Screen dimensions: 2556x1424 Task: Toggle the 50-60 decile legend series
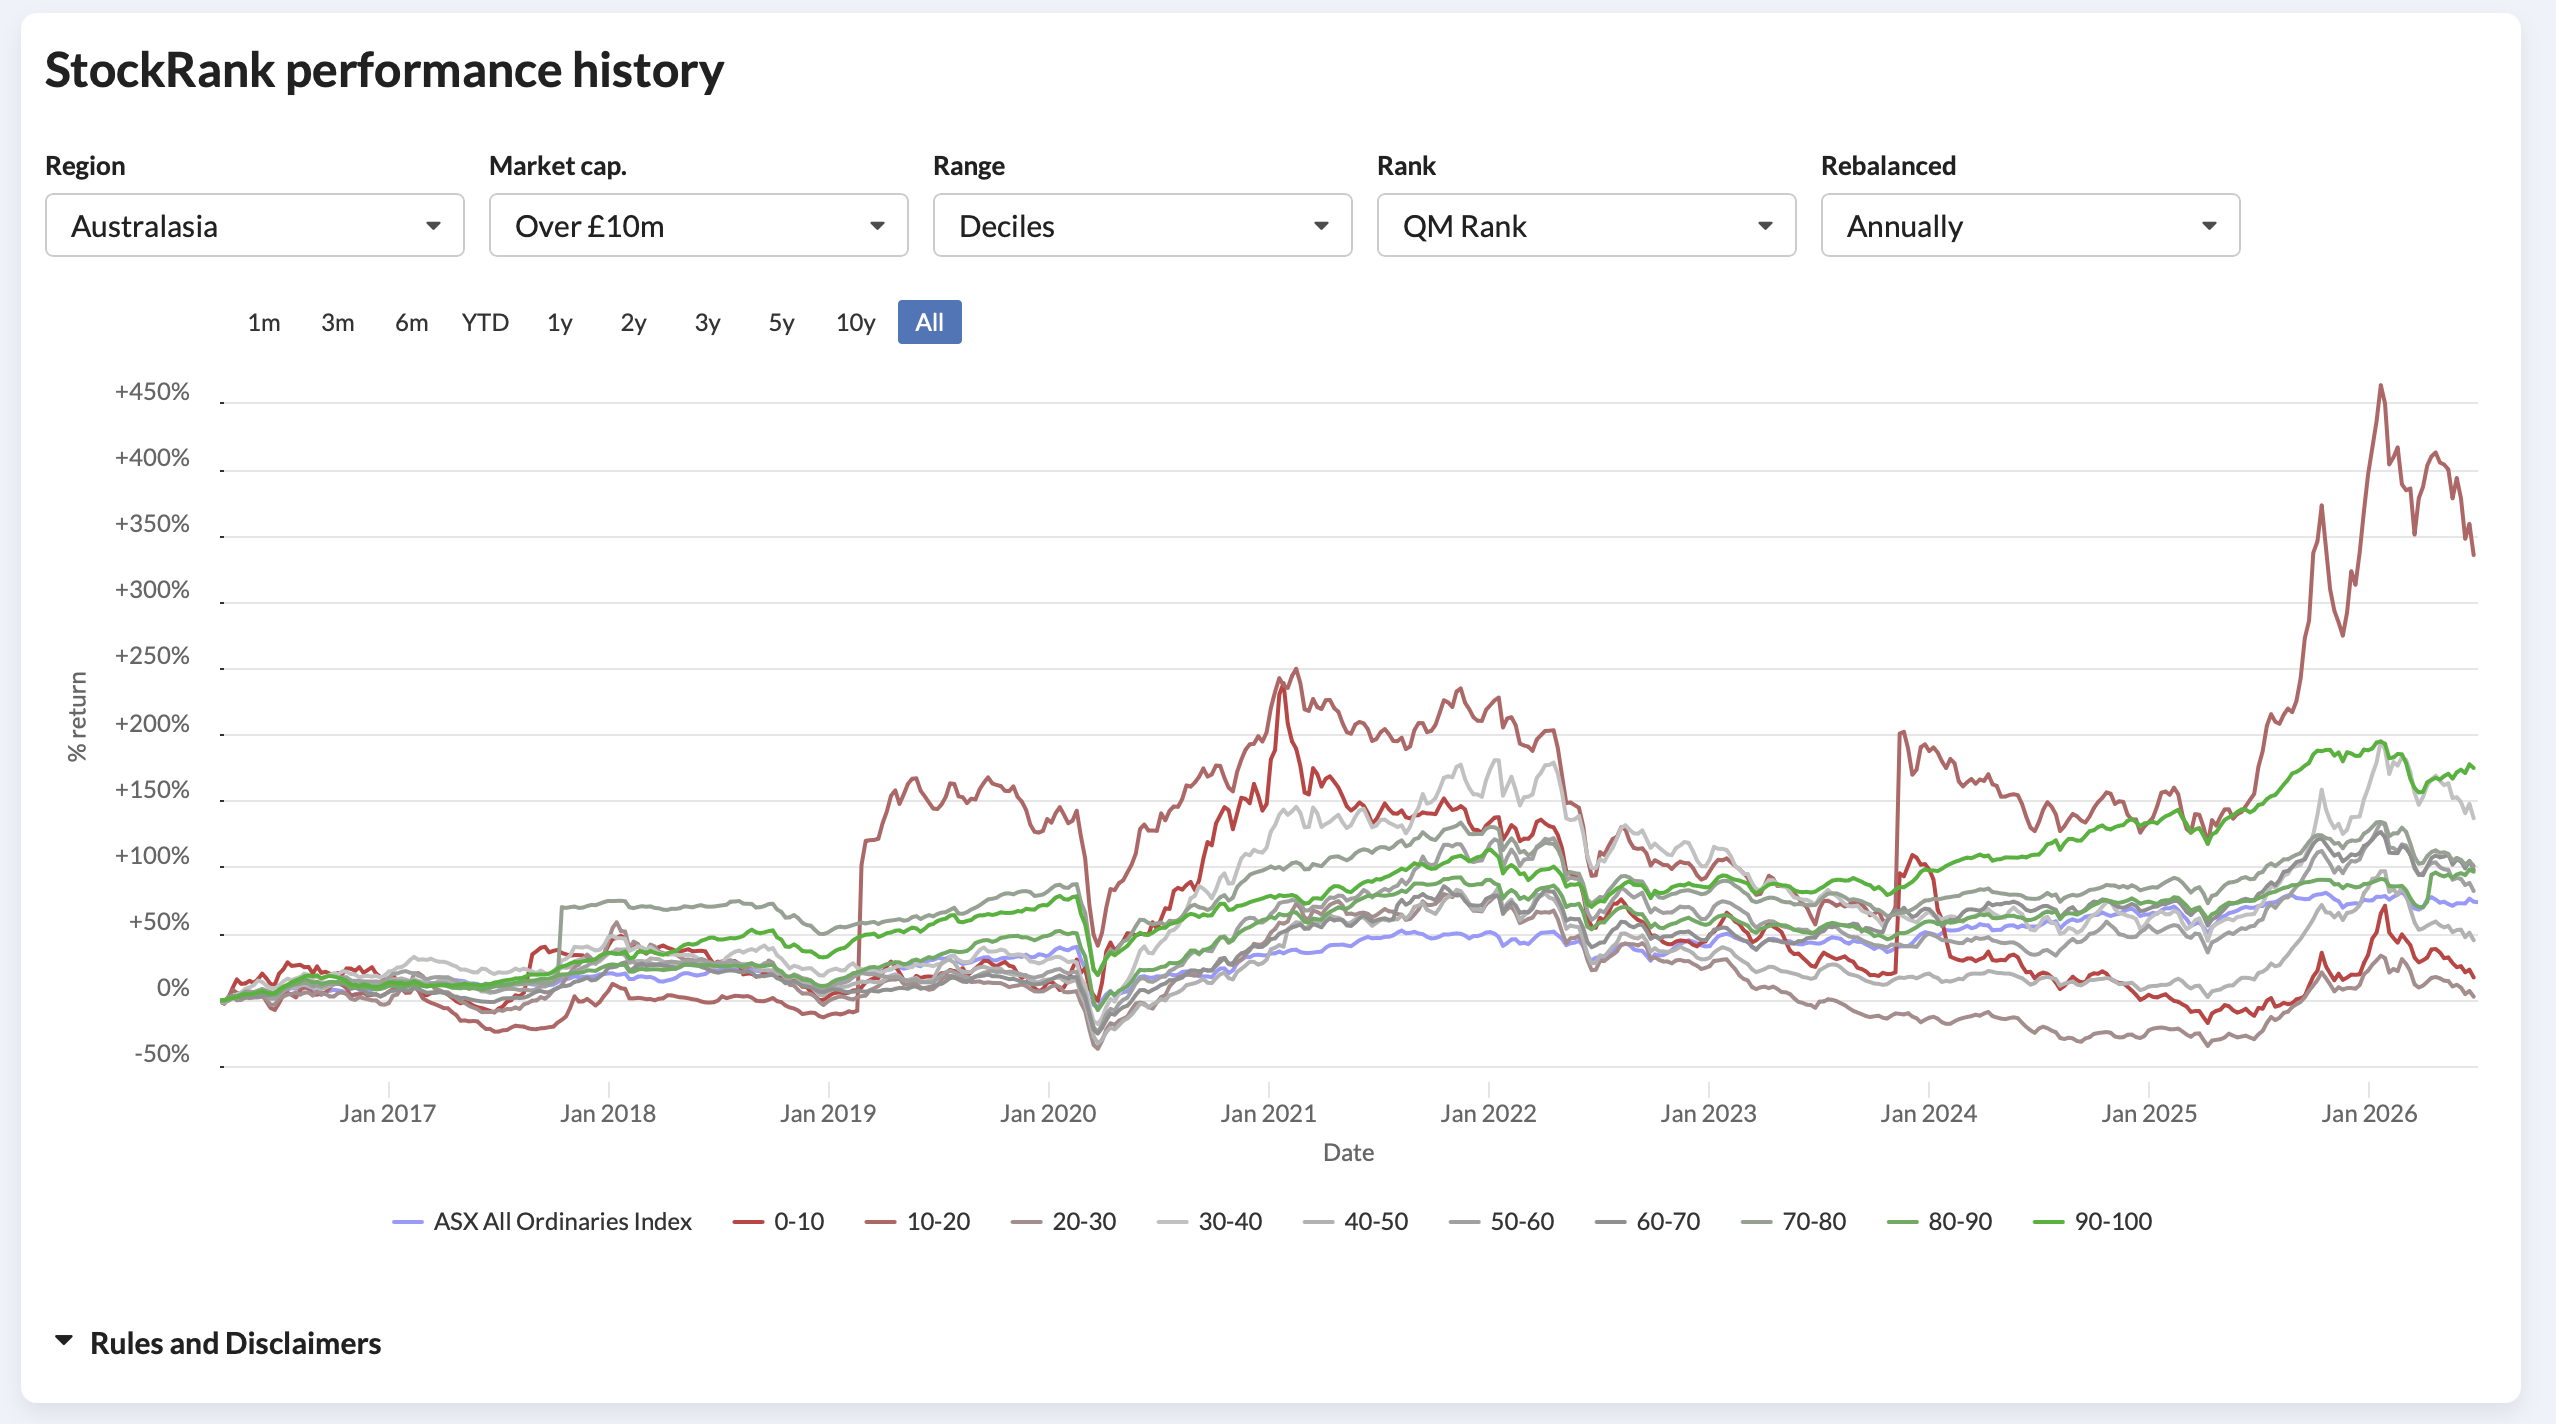1501,1221
